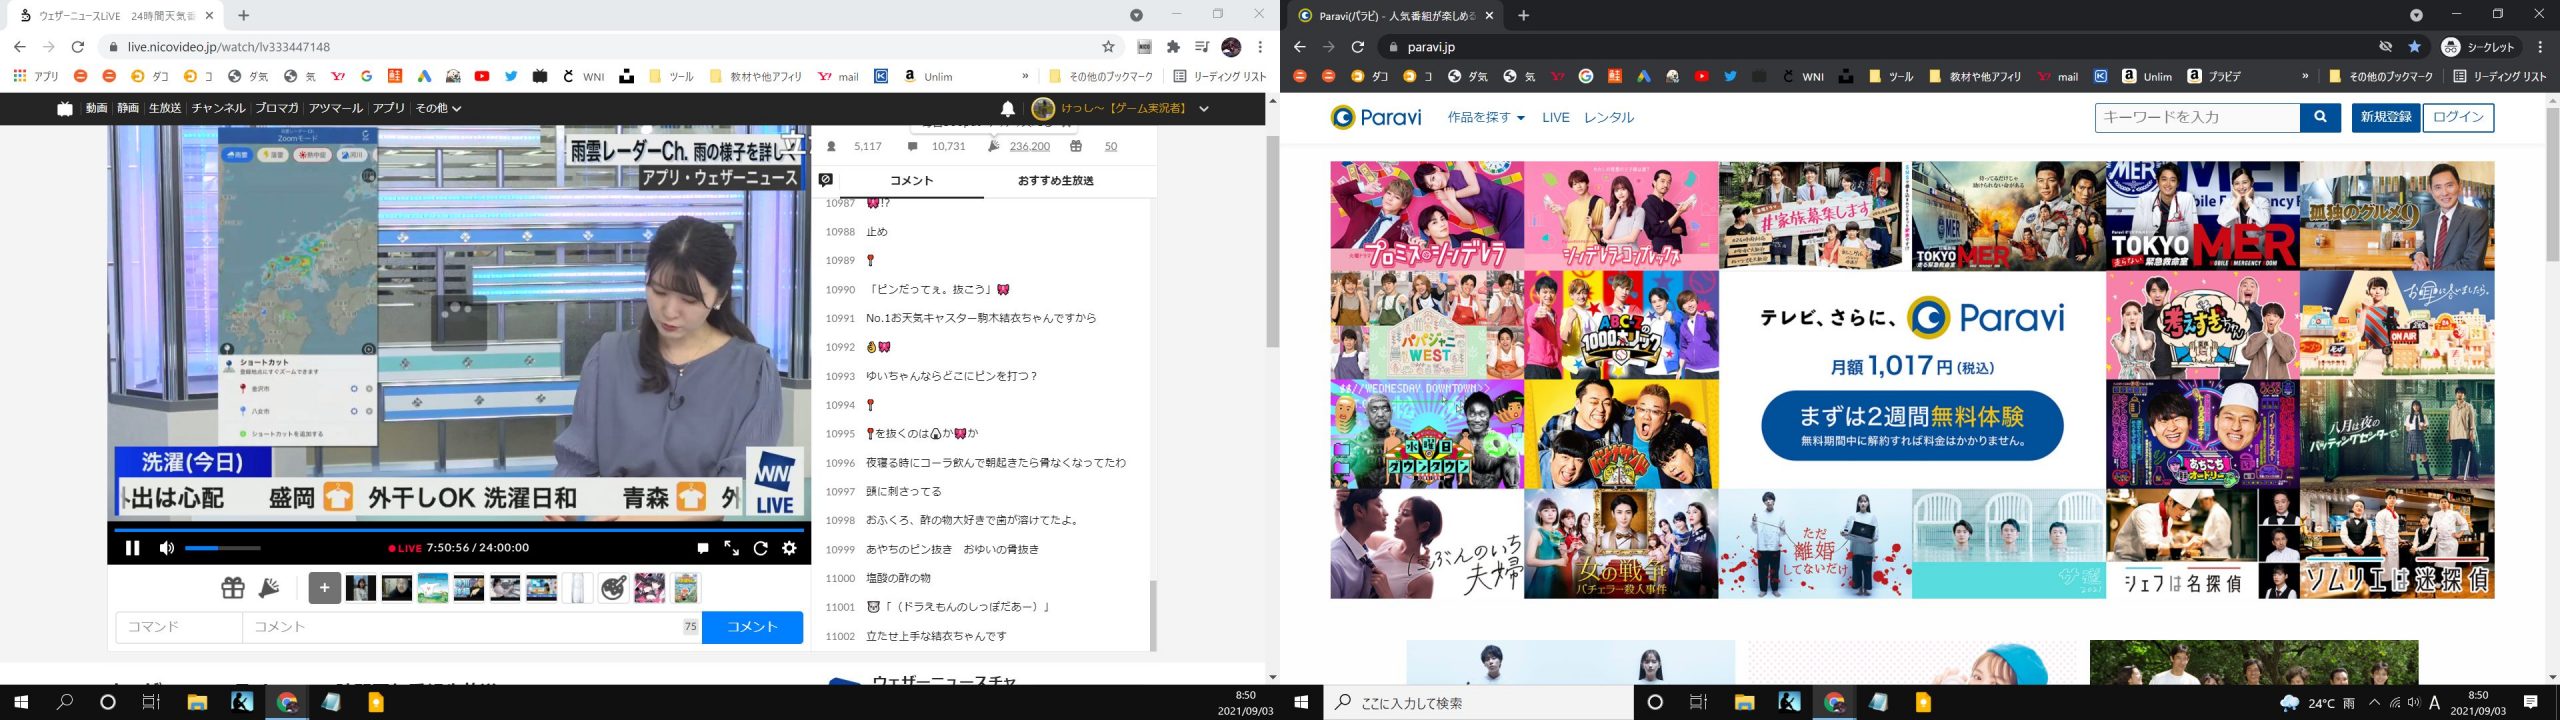Click the megaphone ad icon below the player
Screen dimensions: 2560x720
pos(269,588)
